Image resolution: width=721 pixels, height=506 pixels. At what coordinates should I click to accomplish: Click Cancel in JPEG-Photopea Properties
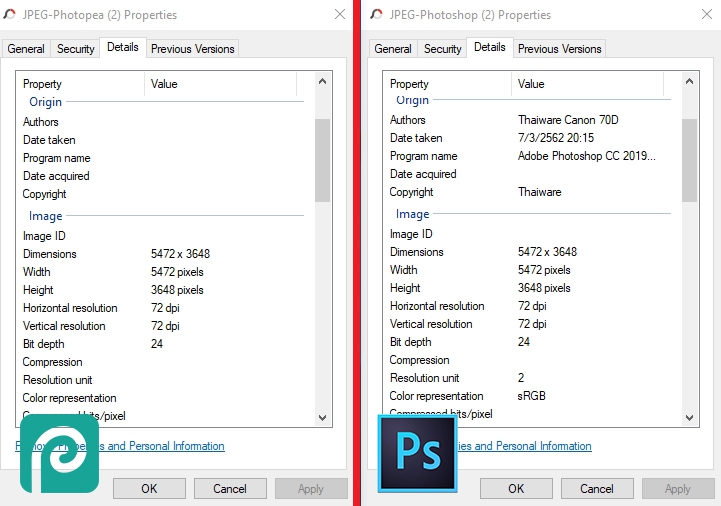(x=230, y=489)
